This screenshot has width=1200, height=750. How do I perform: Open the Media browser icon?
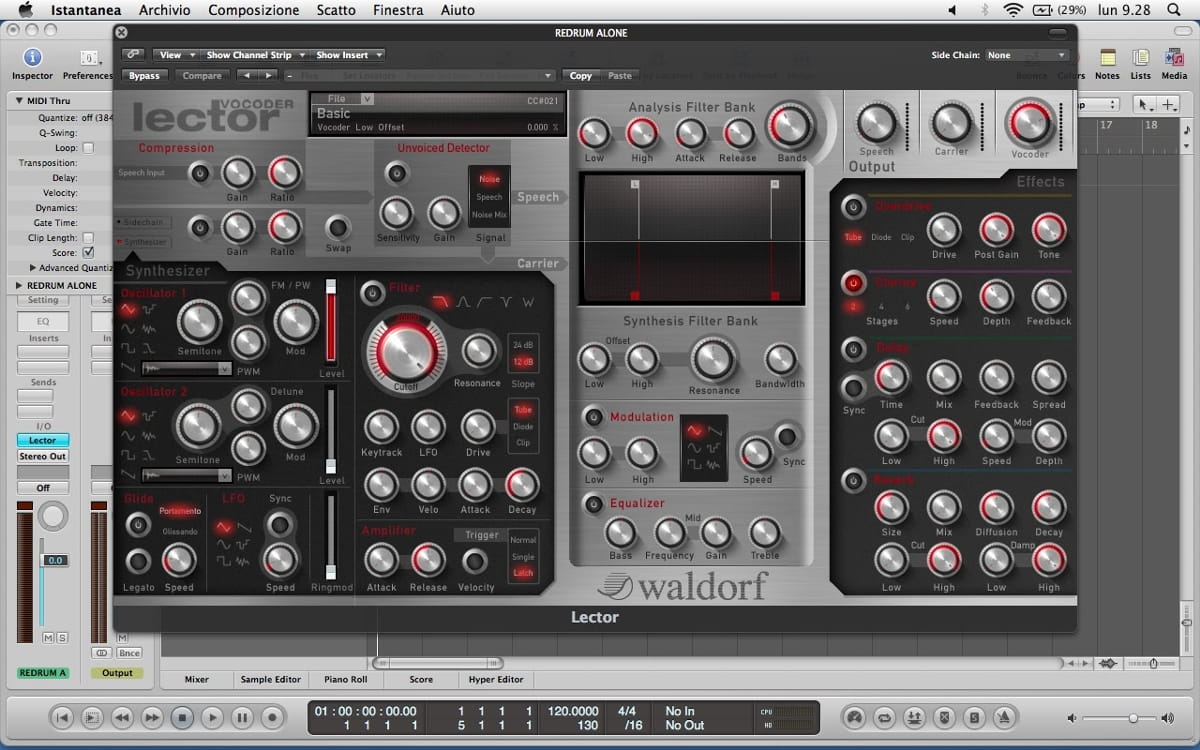click(x=1174, y=59)
